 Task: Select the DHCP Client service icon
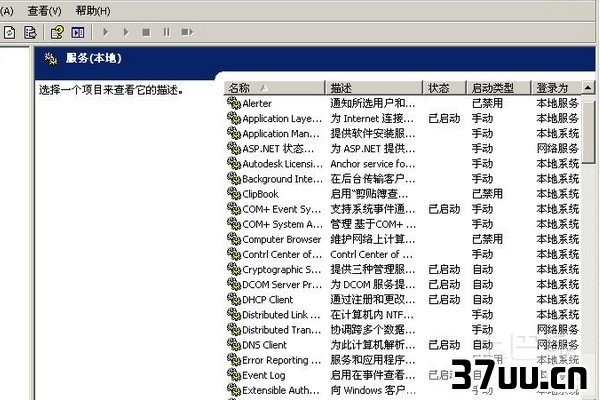[234, 299]
